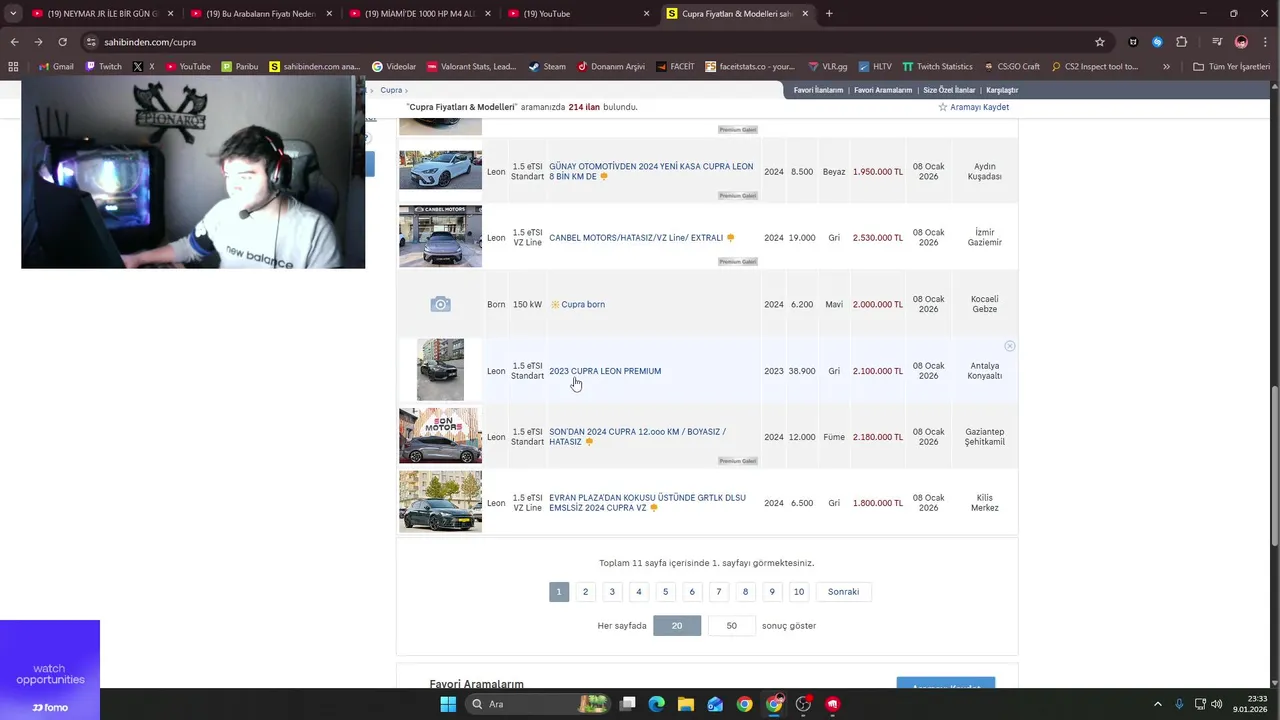
Task: Open Microsoft Edge from taskbar
Action: pyautogui.click(x=657, y=704)
